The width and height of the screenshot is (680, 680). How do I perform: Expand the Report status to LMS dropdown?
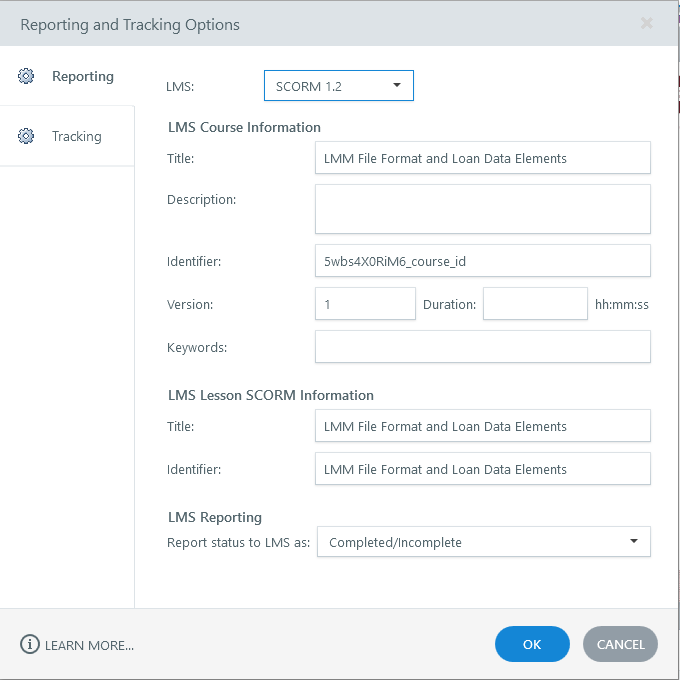click(483, 542)
